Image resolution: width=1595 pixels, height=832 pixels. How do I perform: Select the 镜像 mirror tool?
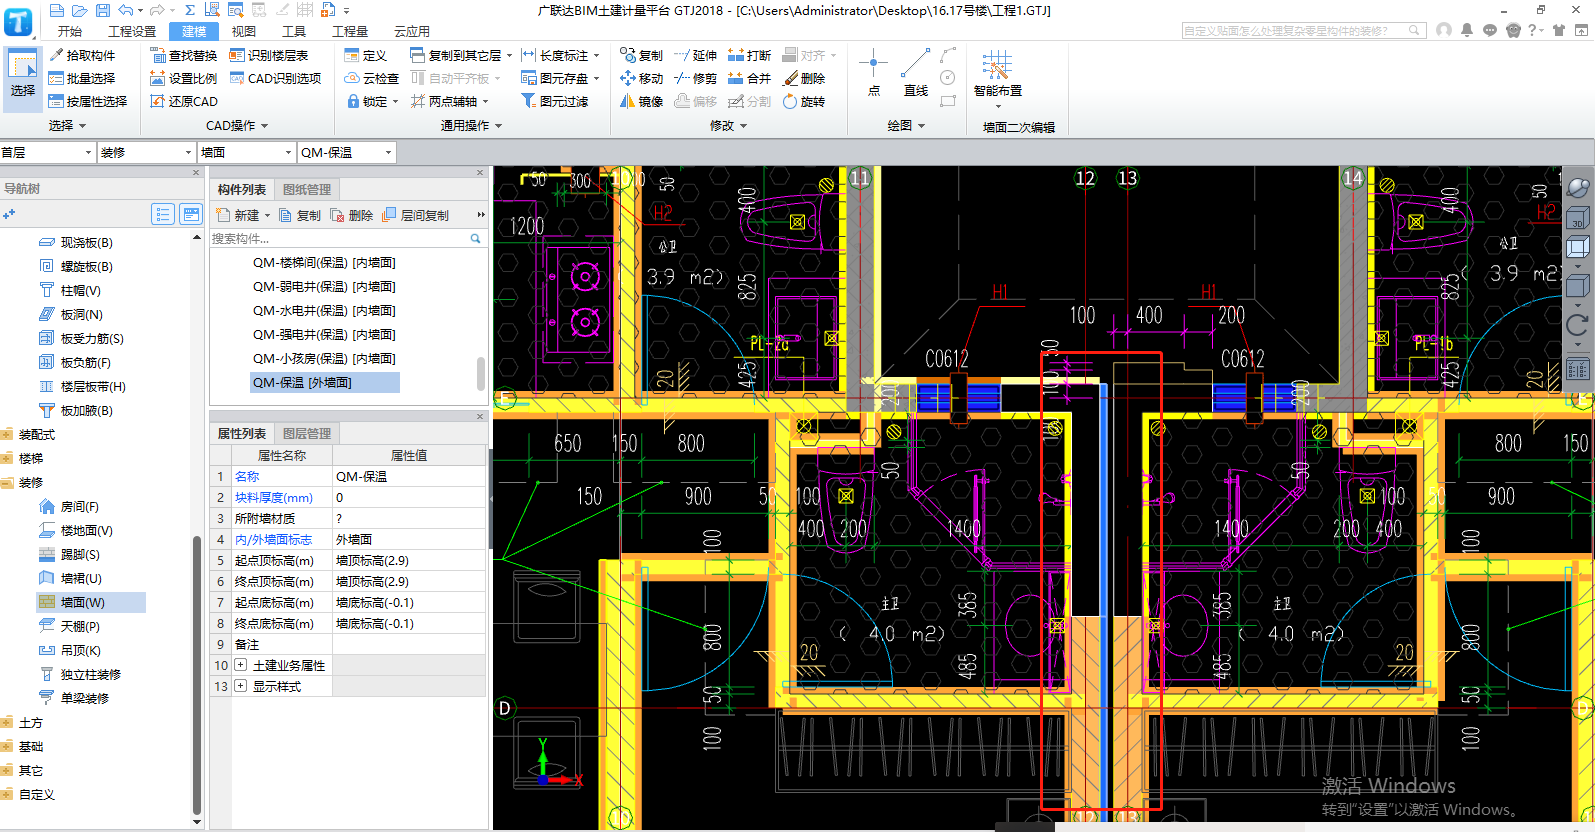click(641, 101)
